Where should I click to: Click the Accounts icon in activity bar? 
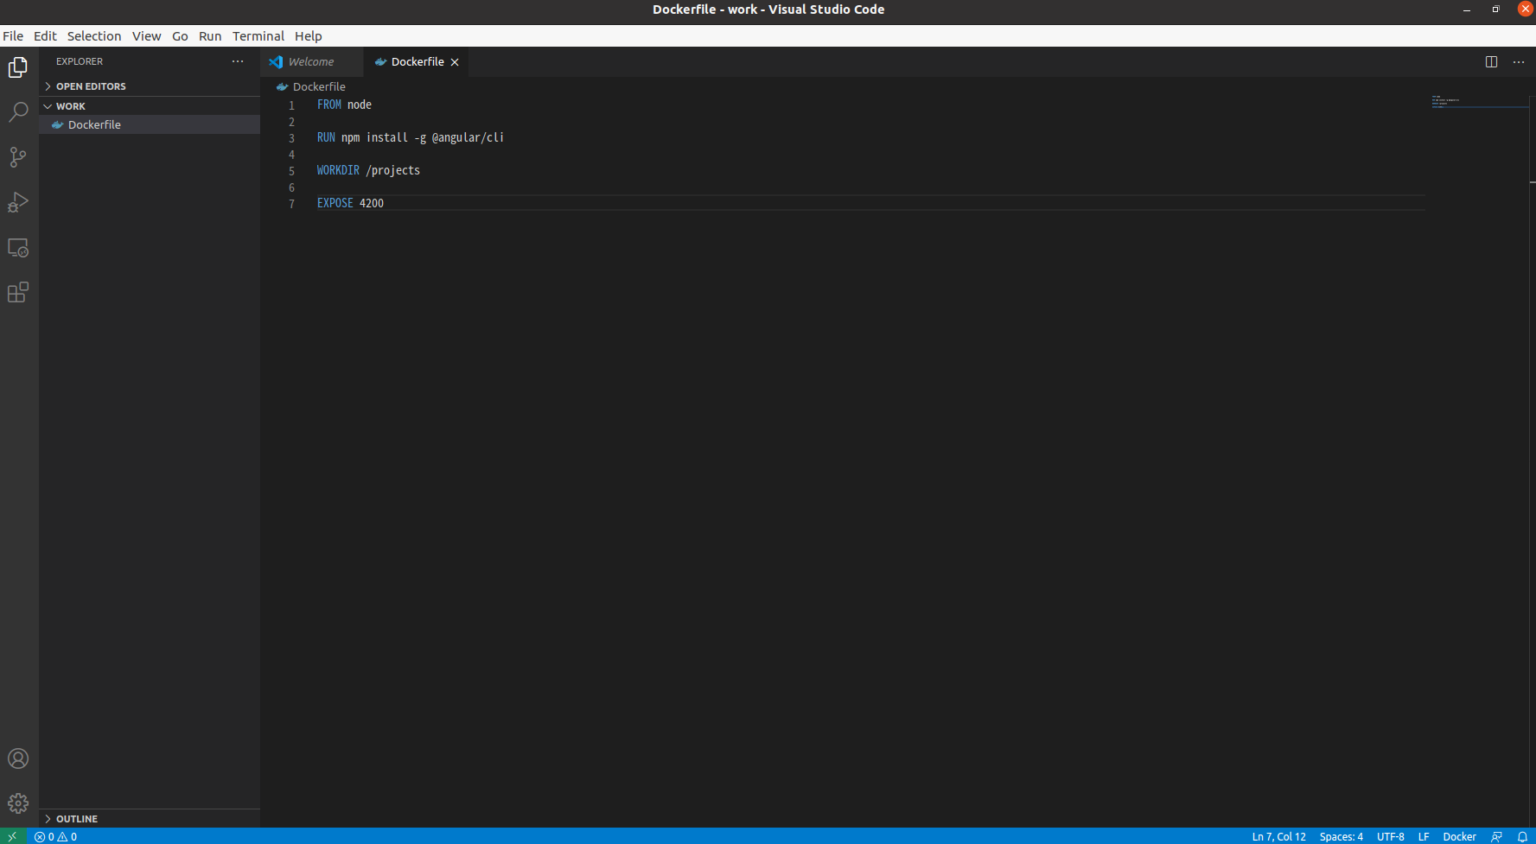(18, 758)
